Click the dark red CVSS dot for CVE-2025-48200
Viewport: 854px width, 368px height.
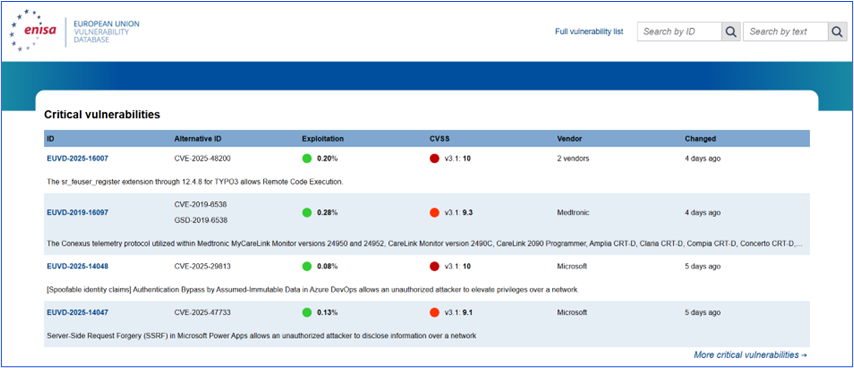click(435, 158)
